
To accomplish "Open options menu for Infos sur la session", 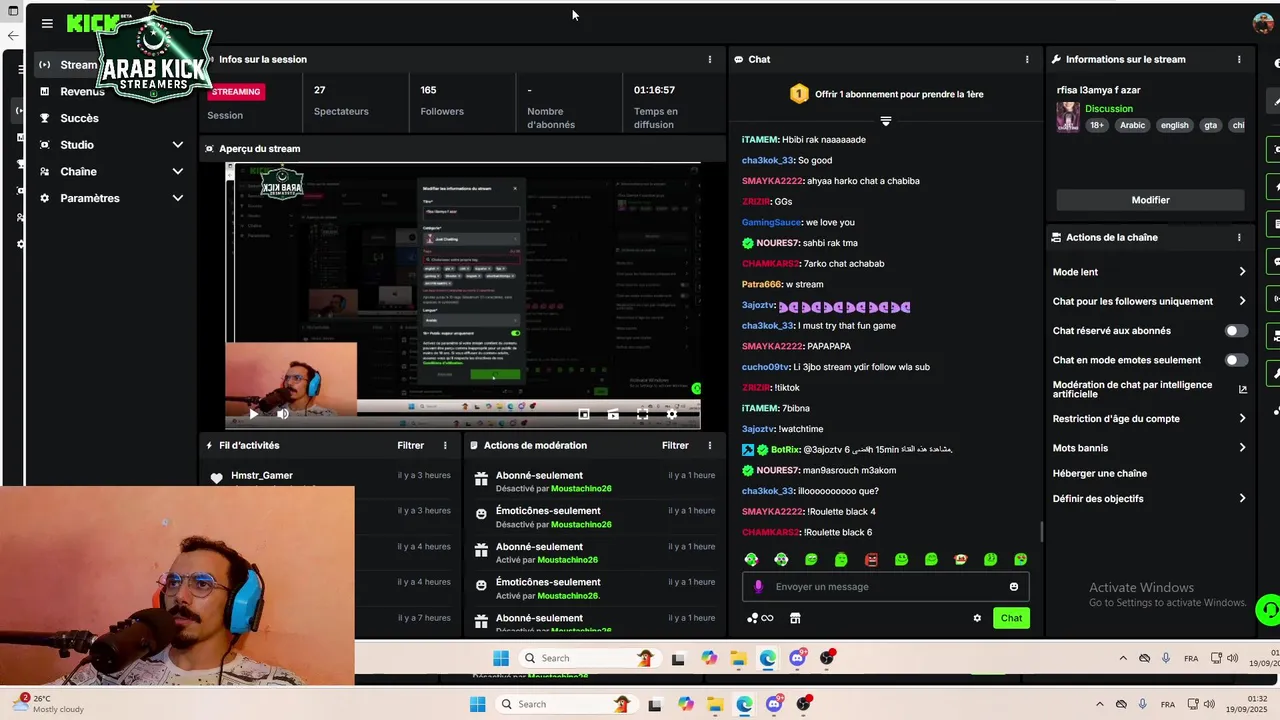I will (710, 59).
